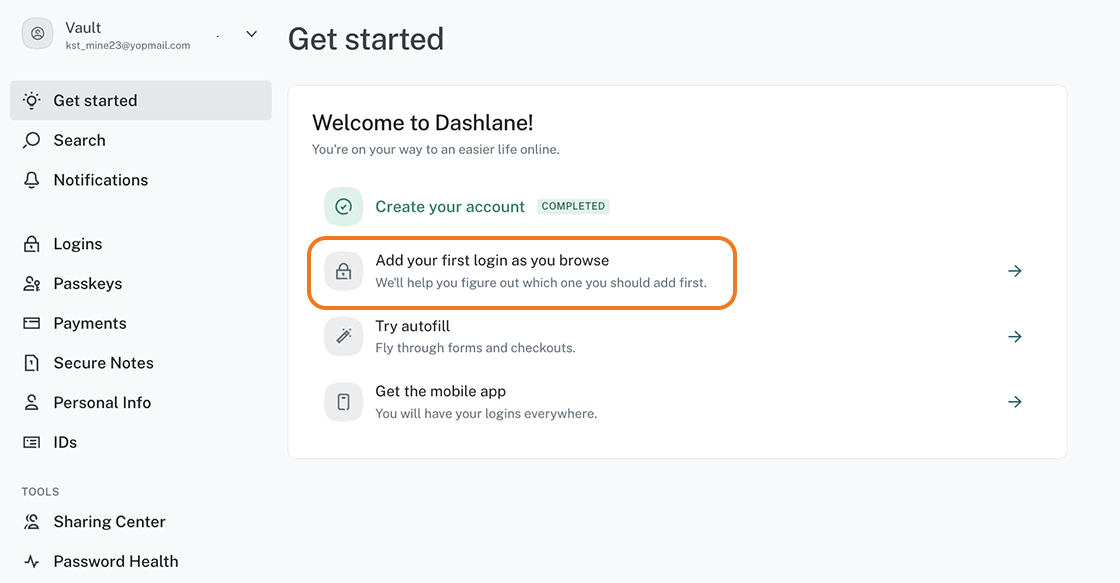
Task: Click the Vault account avatar icon
Action: click(x=37, y=34)
